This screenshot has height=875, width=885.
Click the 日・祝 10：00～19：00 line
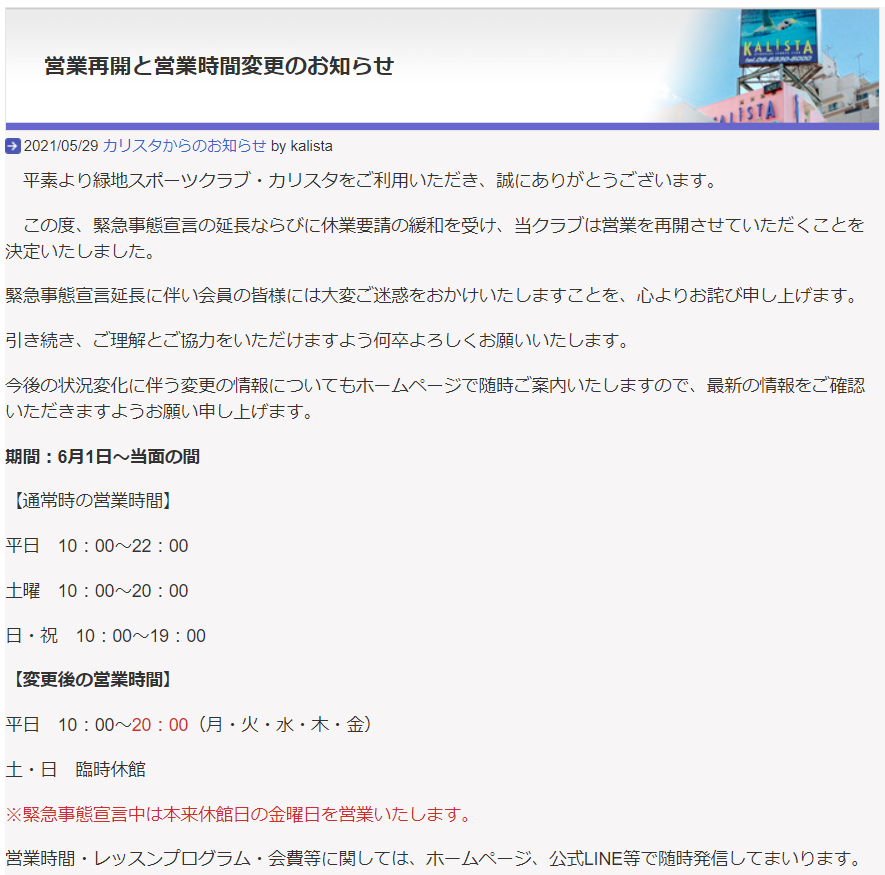tap(106, 636)
